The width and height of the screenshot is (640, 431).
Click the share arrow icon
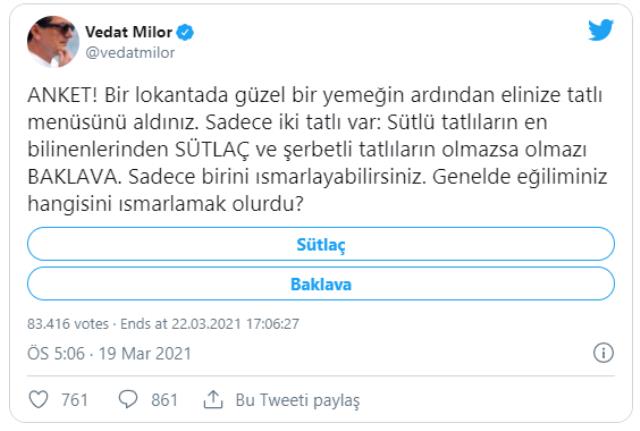tap(212, 400)
